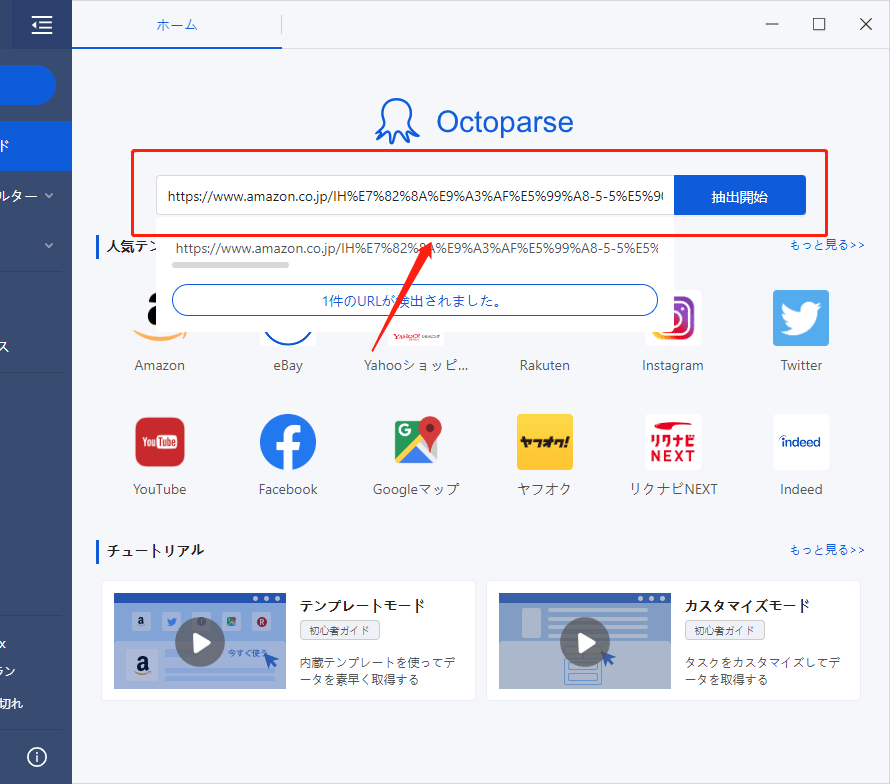The height and width of the screenshot is (784, 890).
Task: Play the テンプレートモード tutorial video
Action: 200,642
